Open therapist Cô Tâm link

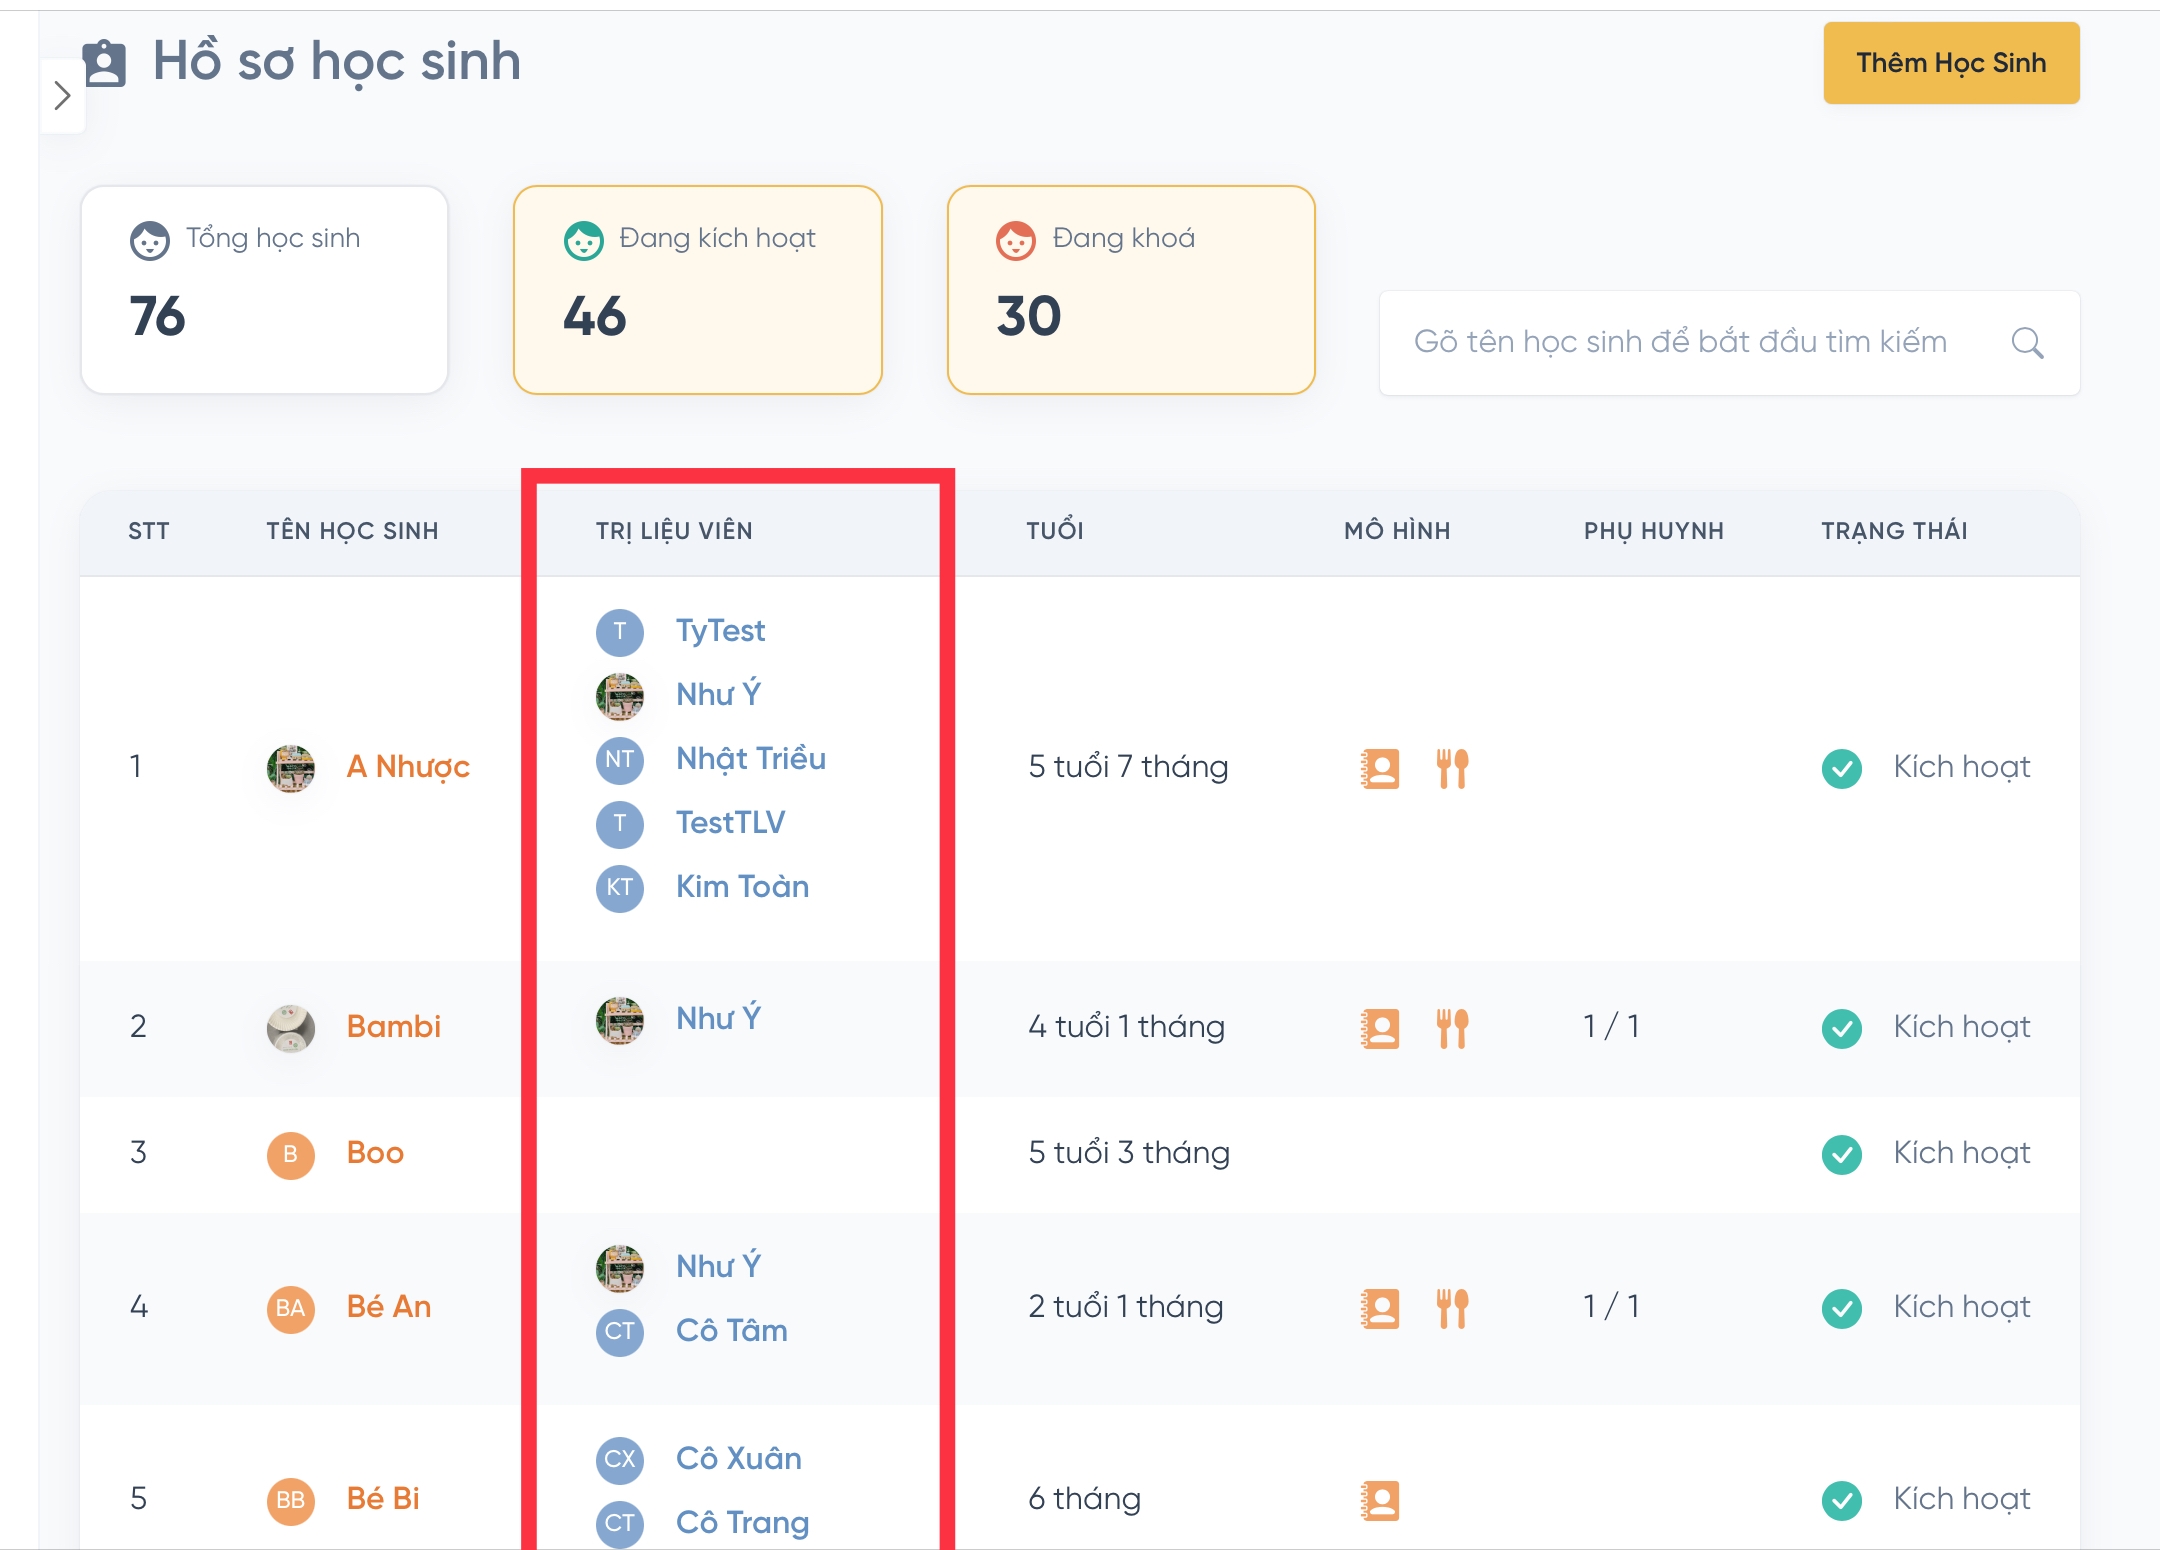[x=731, y=1331]
